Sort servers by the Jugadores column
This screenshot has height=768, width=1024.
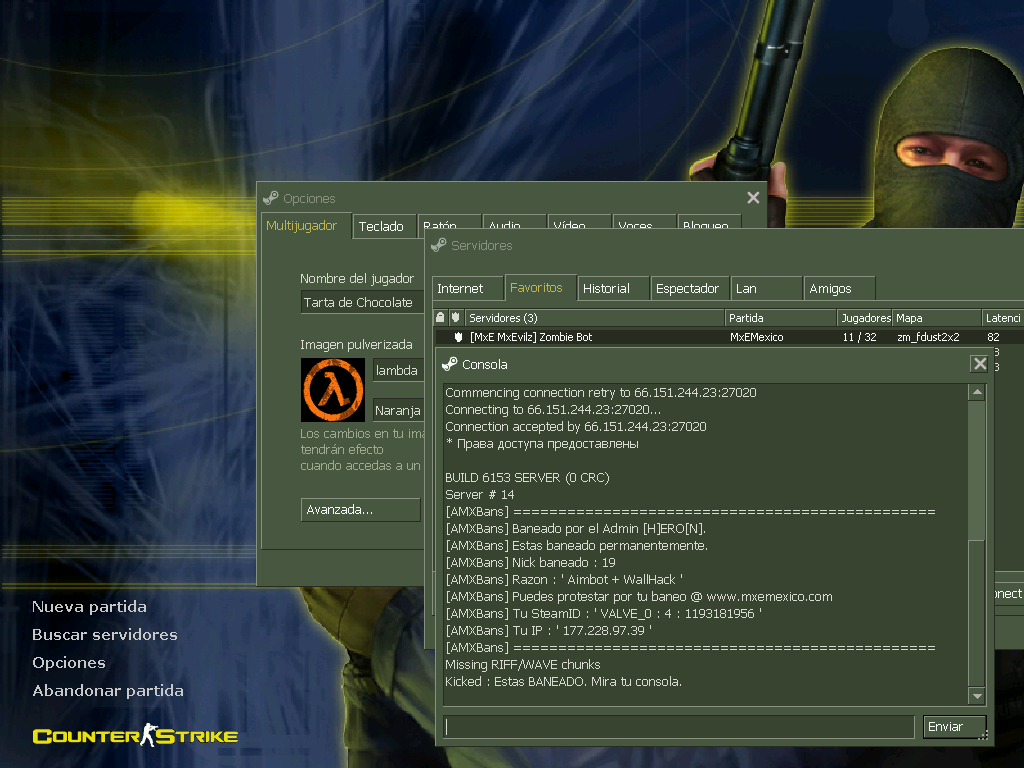(865, 318)
